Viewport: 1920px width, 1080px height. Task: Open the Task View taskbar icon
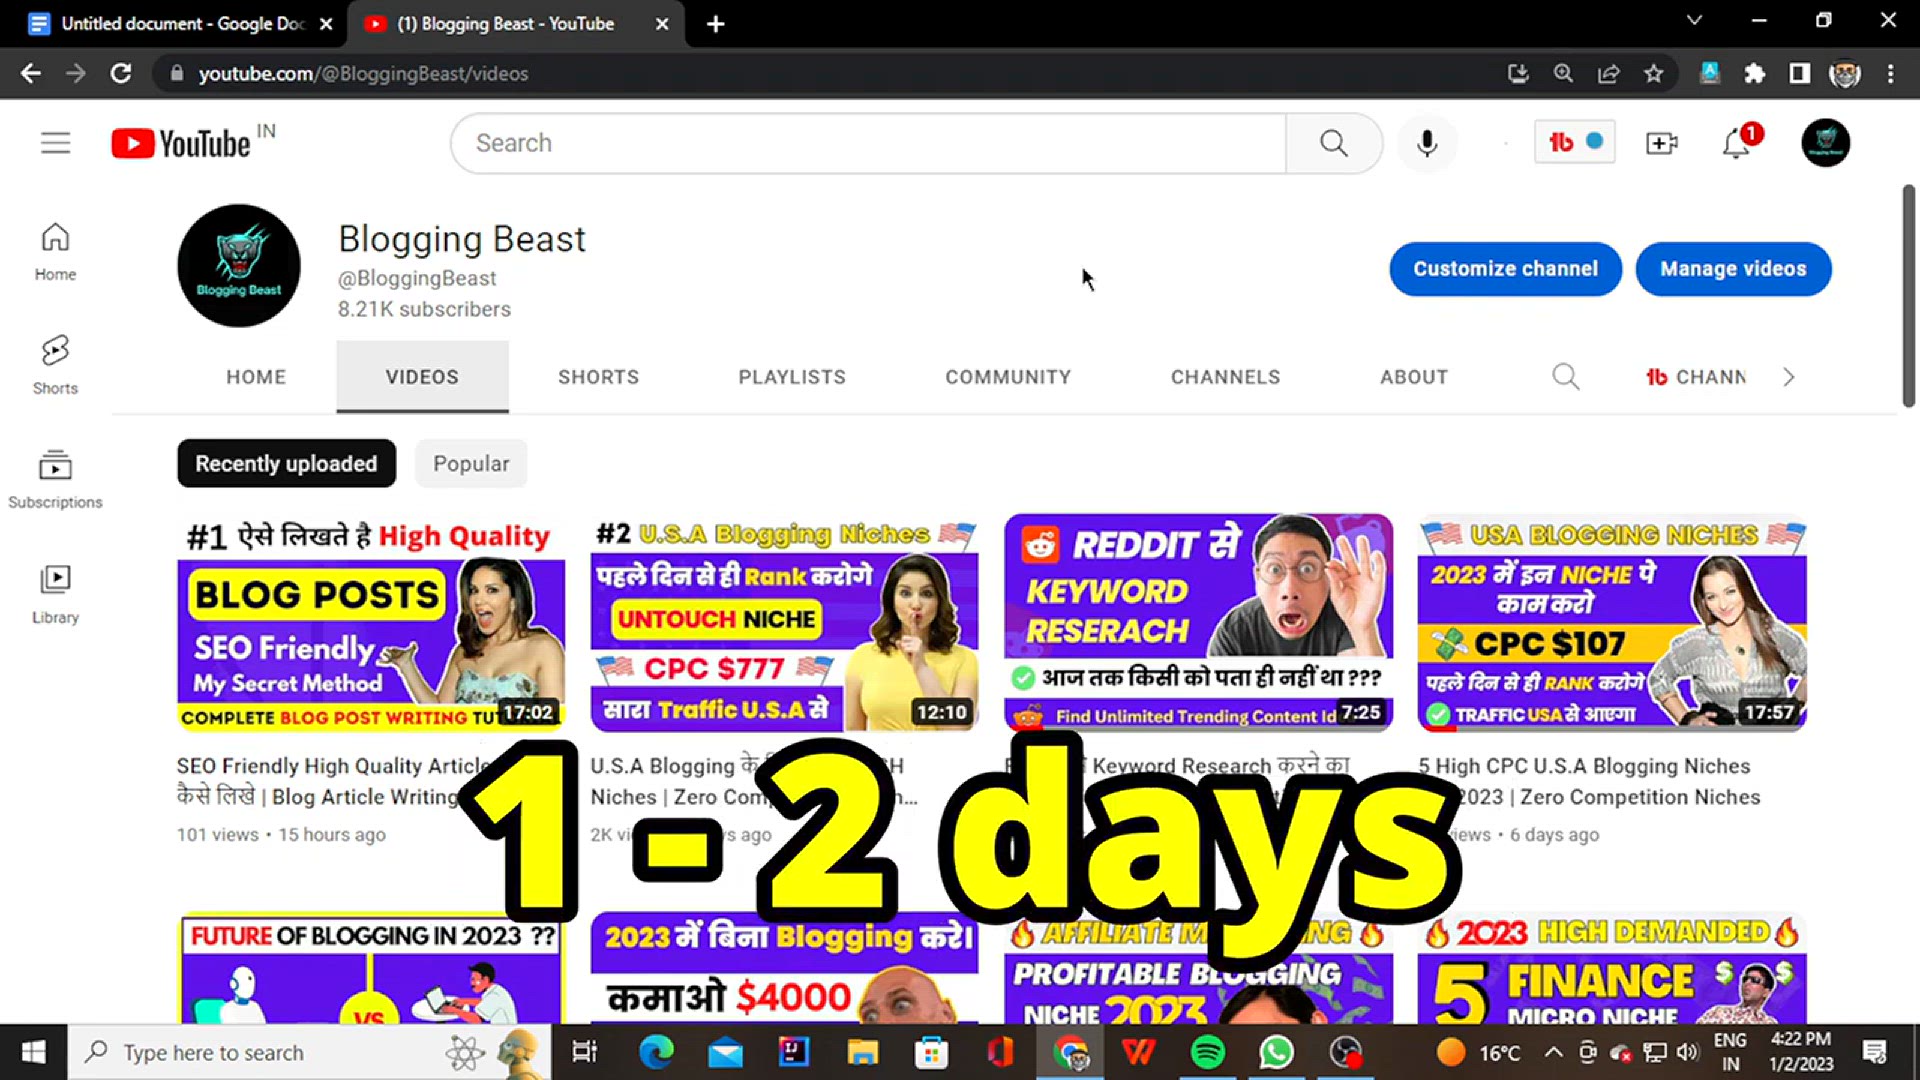point(584,1052)
